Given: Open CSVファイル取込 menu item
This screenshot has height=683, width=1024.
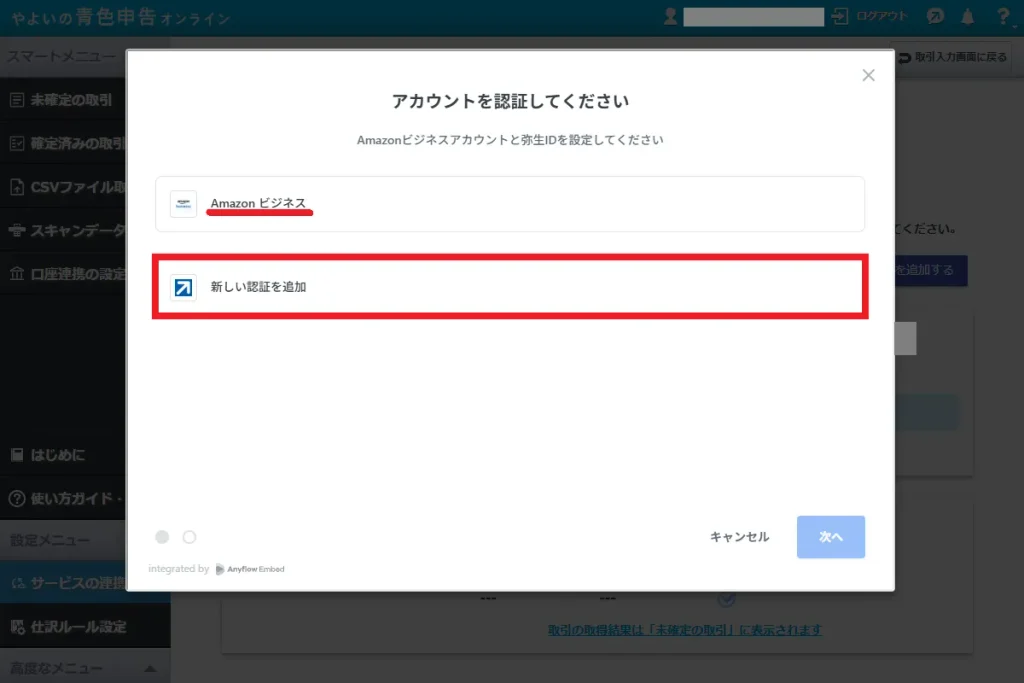Looking at the screenshot, I should (63, 187).
